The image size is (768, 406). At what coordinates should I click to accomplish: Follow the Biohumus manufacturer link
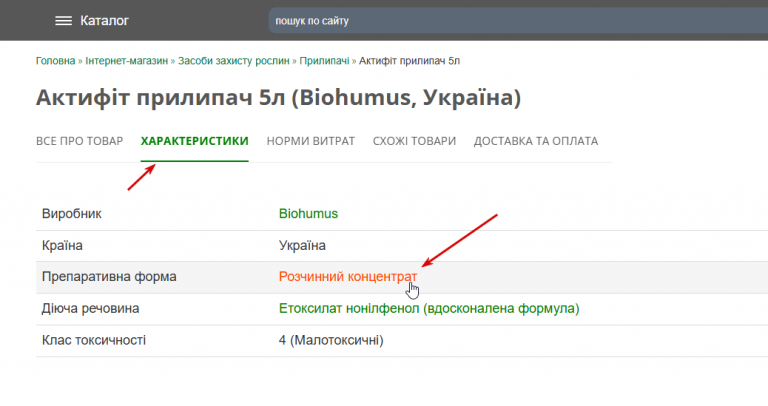click(x=308, y=214)
